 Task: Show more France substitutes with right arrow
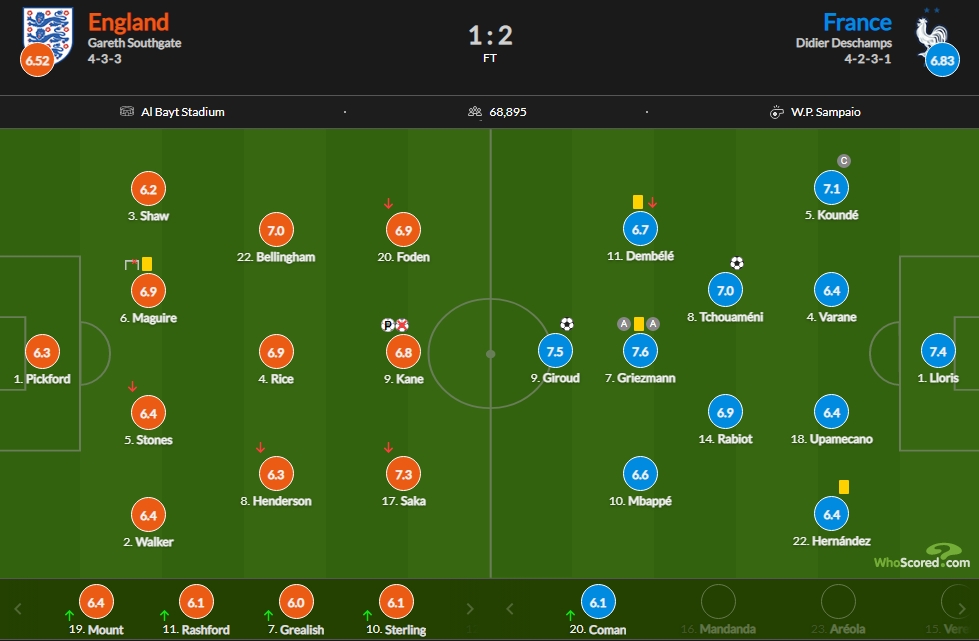[x=962, y=609]
